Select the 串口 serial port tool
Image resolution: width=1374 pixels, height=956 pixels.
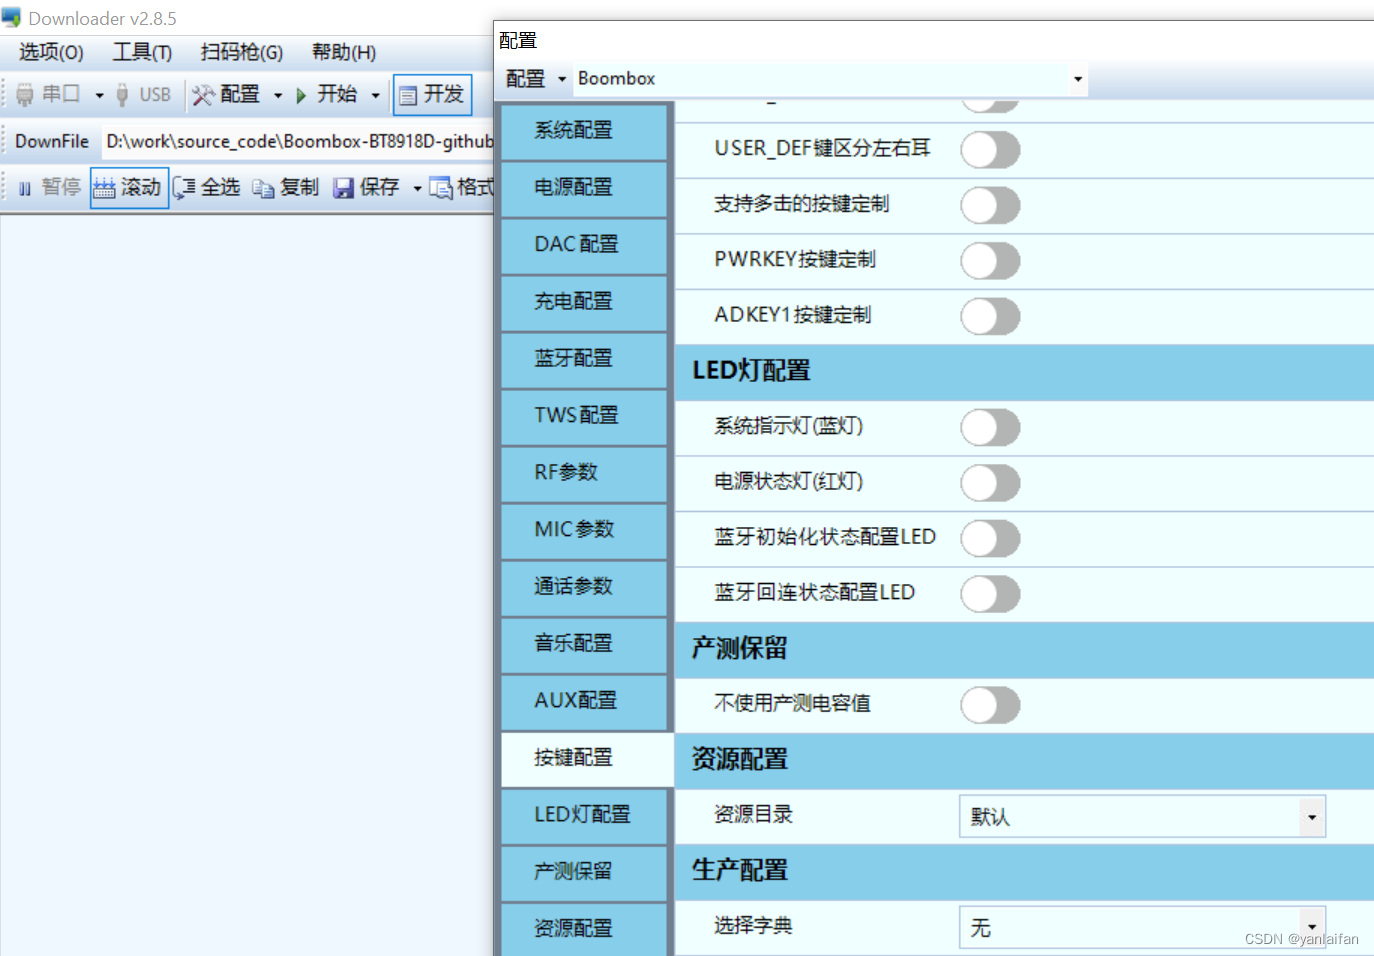click(57, 94)
